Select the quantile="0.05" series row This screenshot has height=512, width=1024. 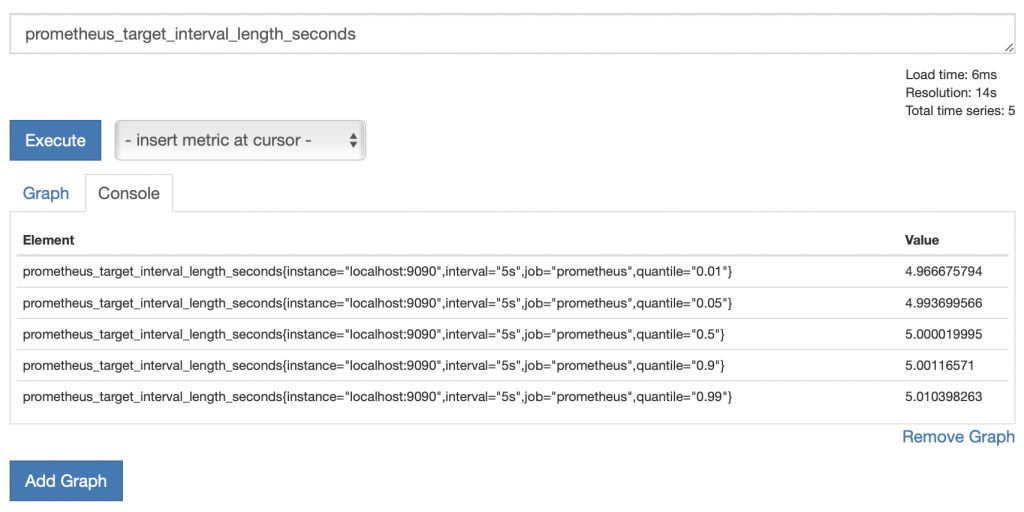(x=378, y=303)
